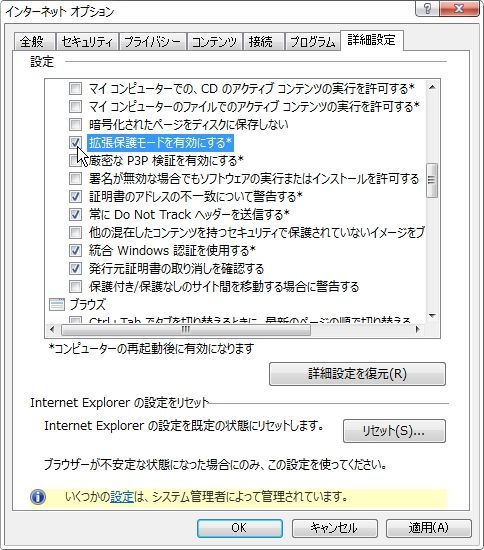Uncheck 発行元証明書の取り消しを確認する checkbox
484x550 pixels.
pos(75,269)
